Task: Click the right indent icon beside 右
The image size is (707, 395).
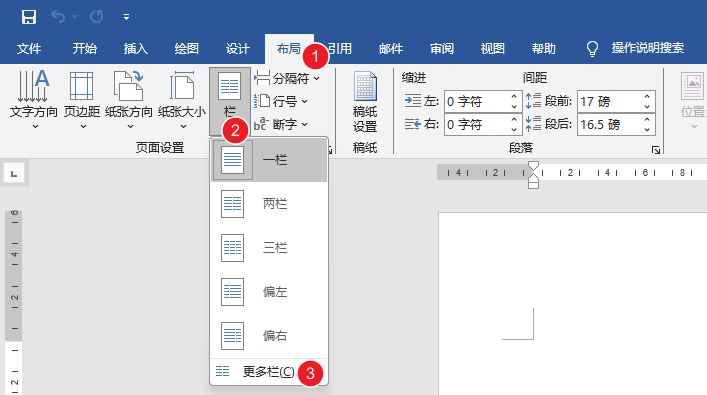Action: pos(413,124)
